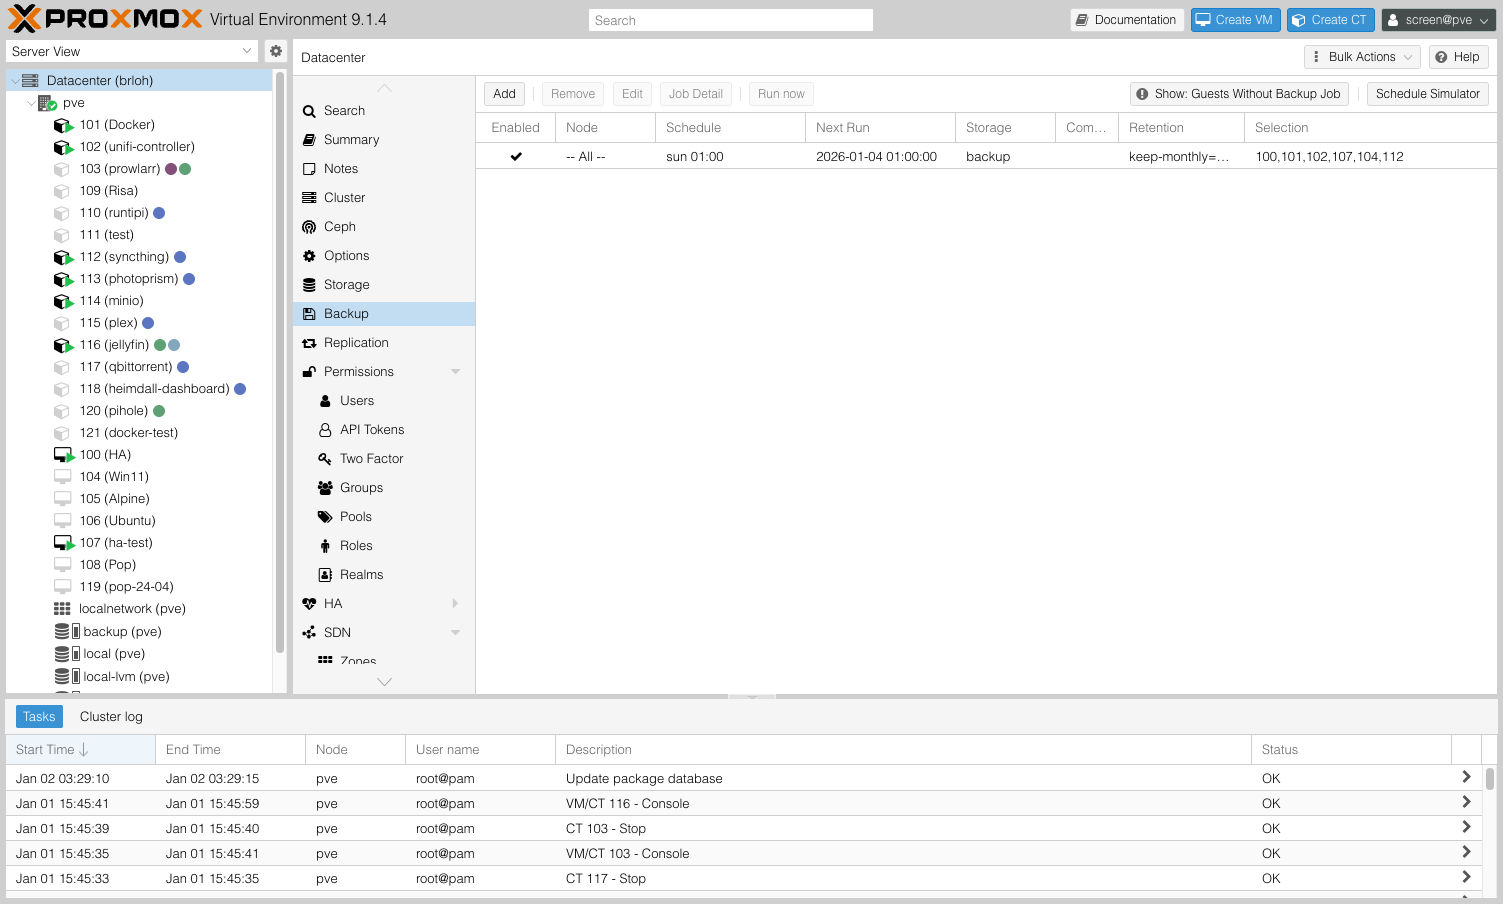
Task: Click the Schedule Simulator button
Action: point(1427,93)
